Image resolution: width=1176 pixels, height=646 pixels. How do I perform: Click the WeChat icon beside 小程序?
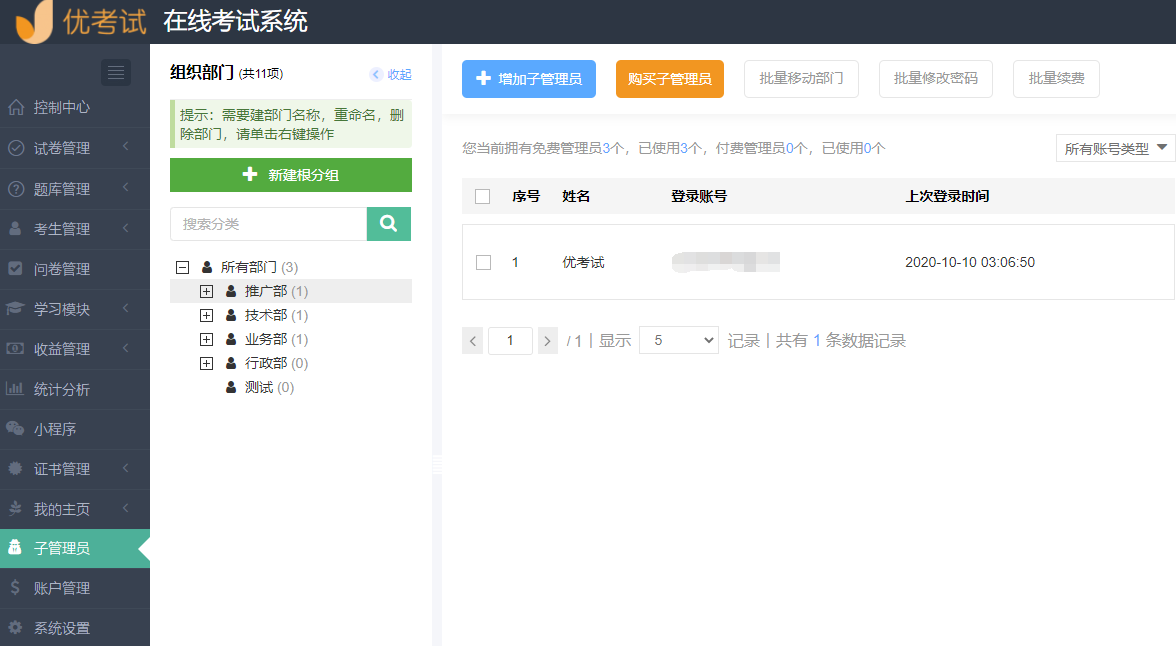(x=15, y=428)
